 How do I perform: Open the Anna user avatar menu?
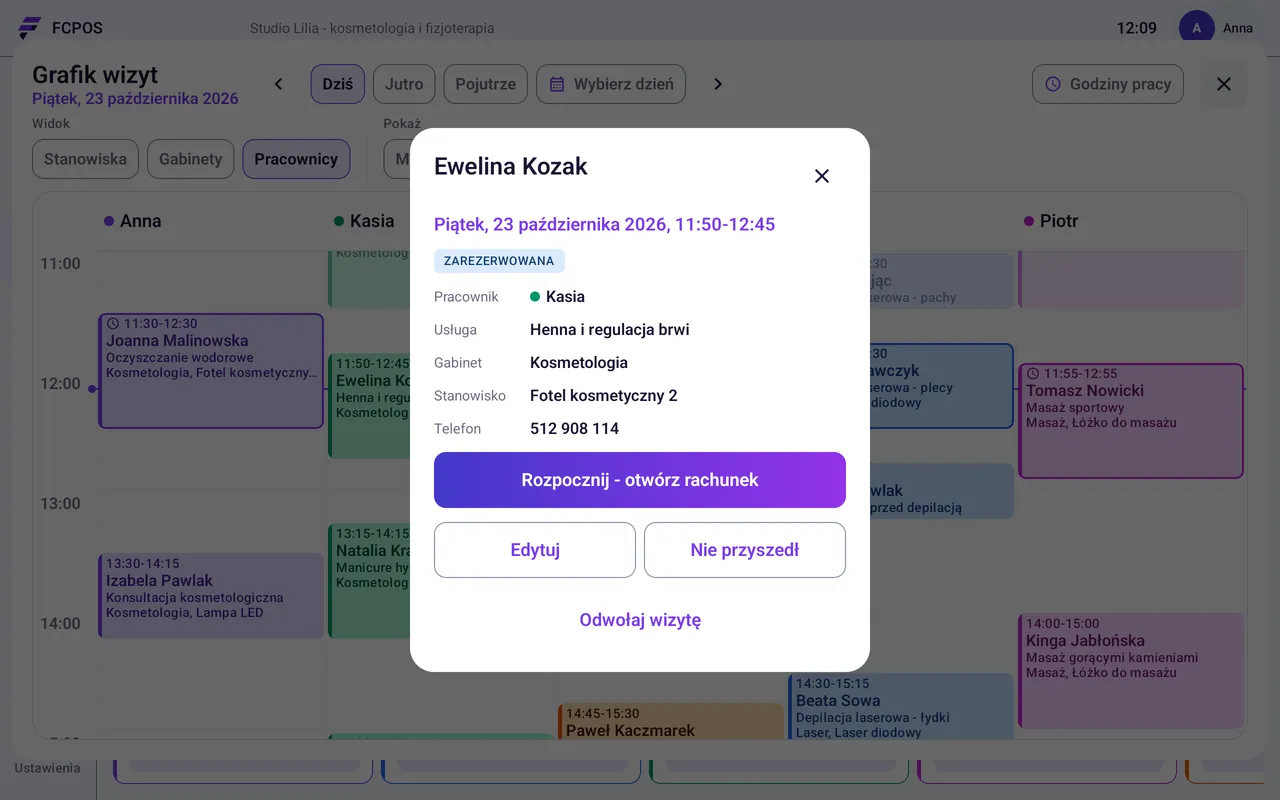[x=1197, y=28]
